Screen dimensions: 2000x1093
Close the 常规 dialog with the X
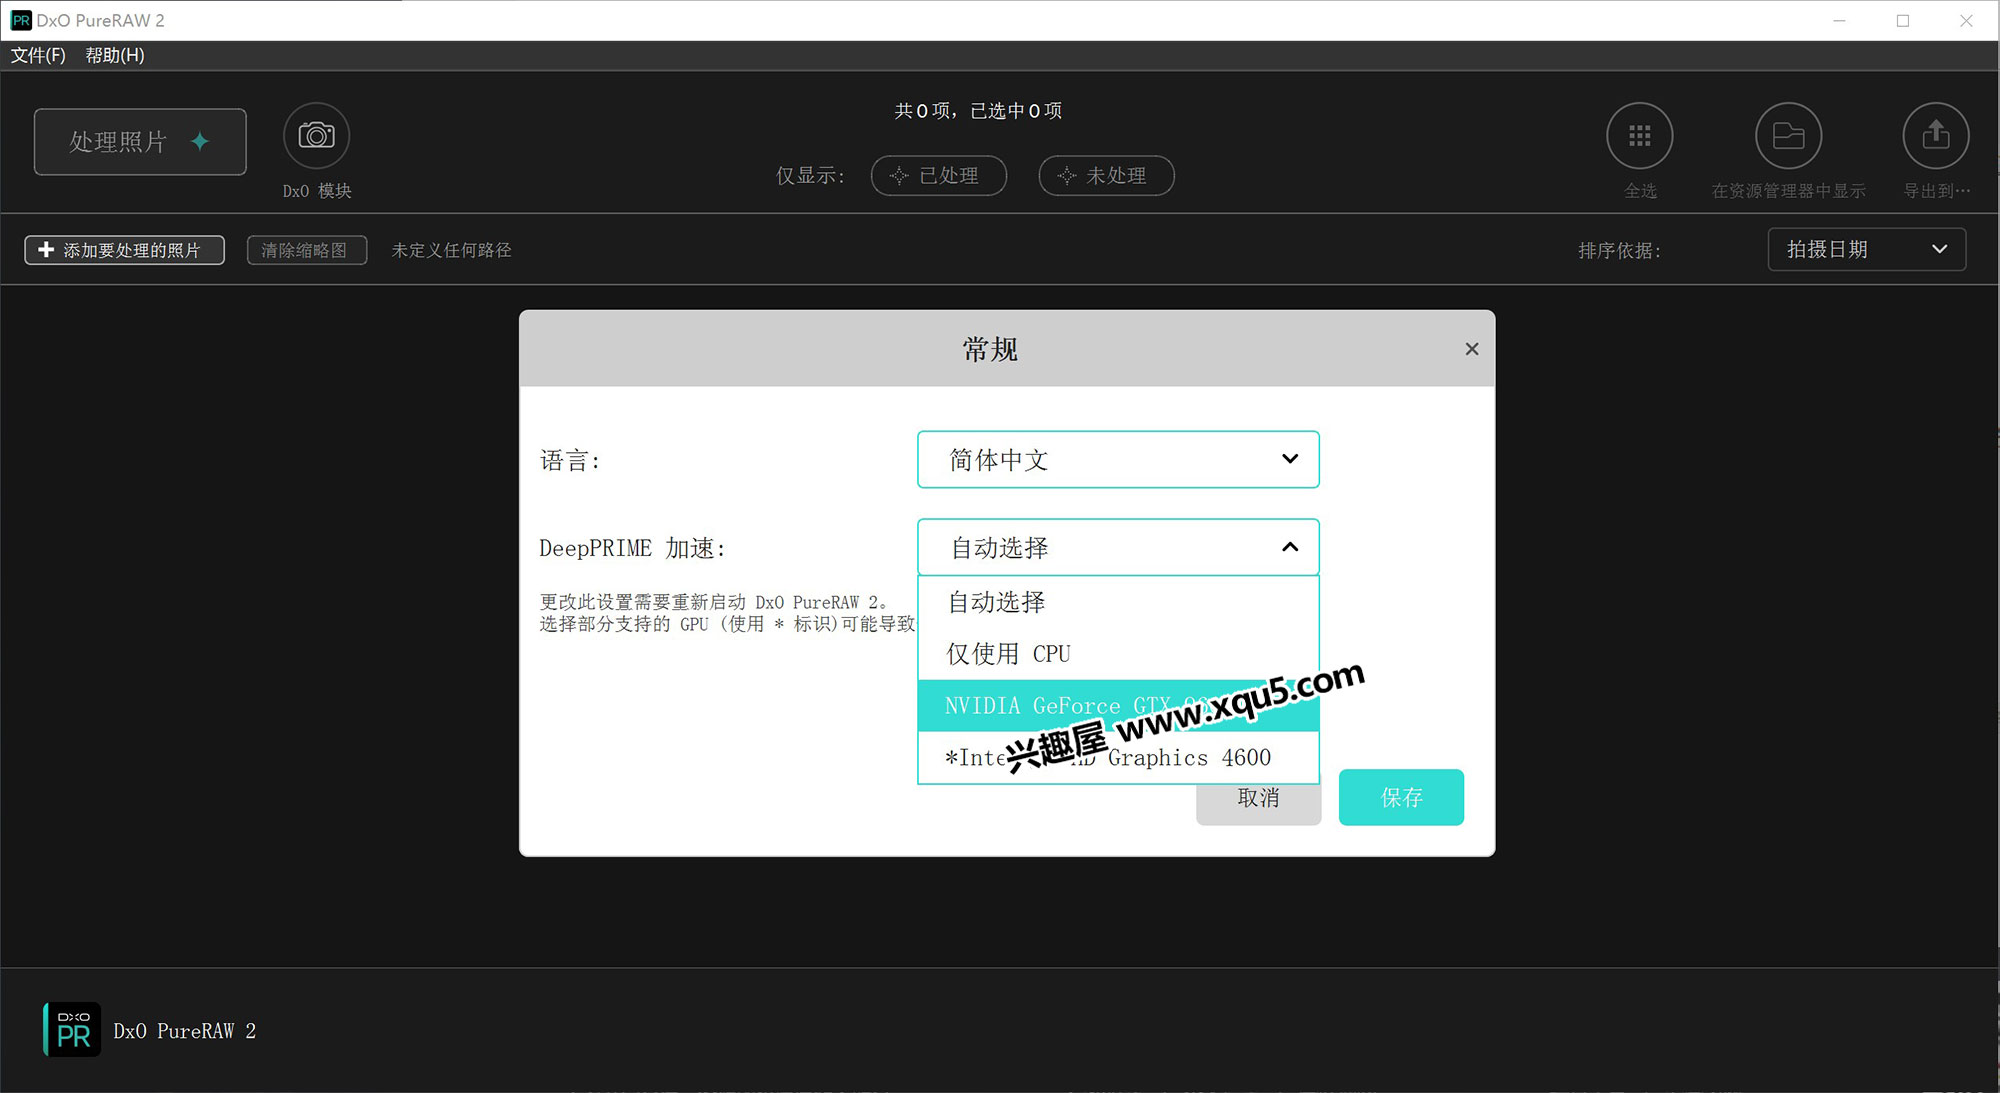[1471, 349]
